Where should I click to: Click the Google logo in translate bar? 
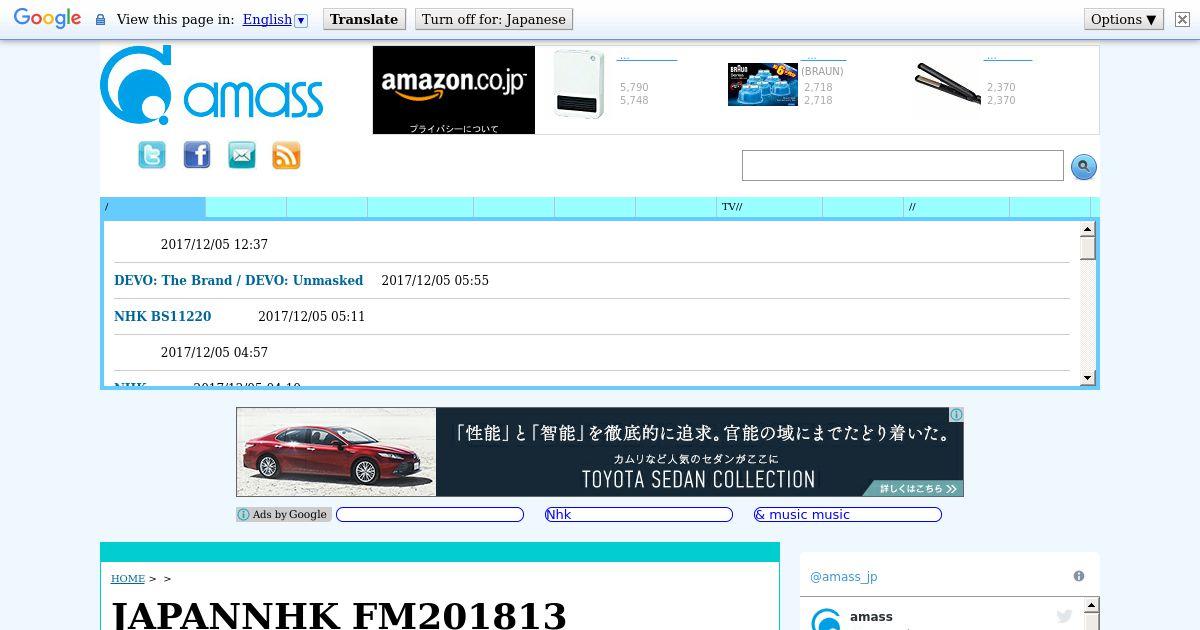tap(47, 19)
